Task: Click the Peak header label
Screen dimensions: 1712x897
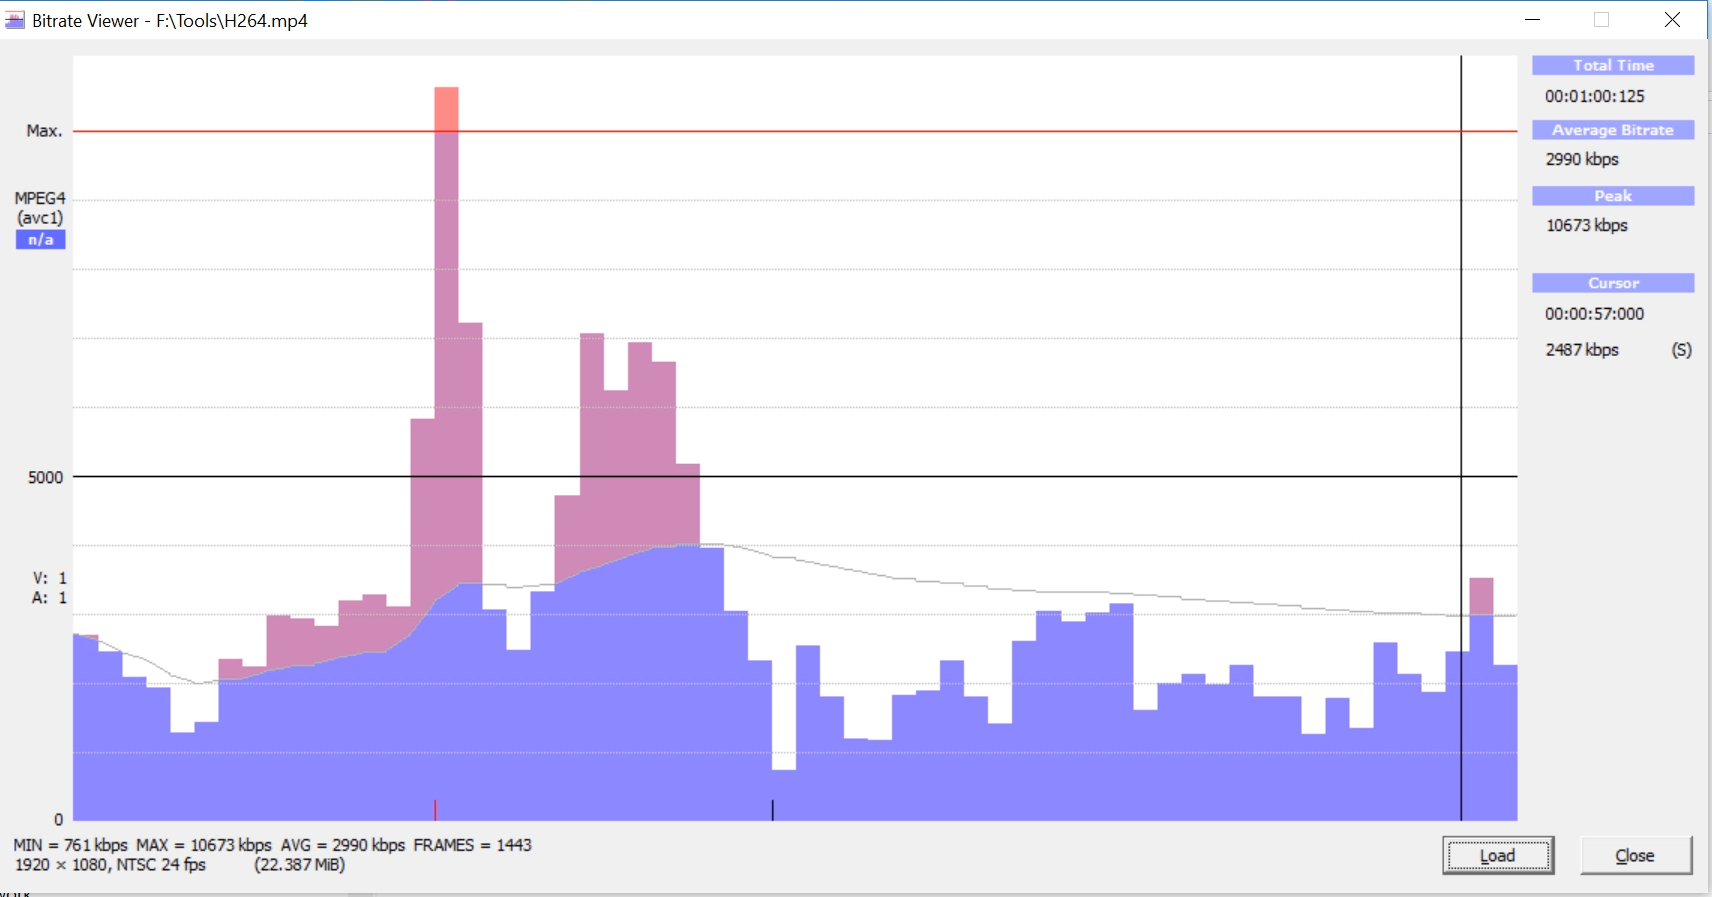Action: (1613, 196)
